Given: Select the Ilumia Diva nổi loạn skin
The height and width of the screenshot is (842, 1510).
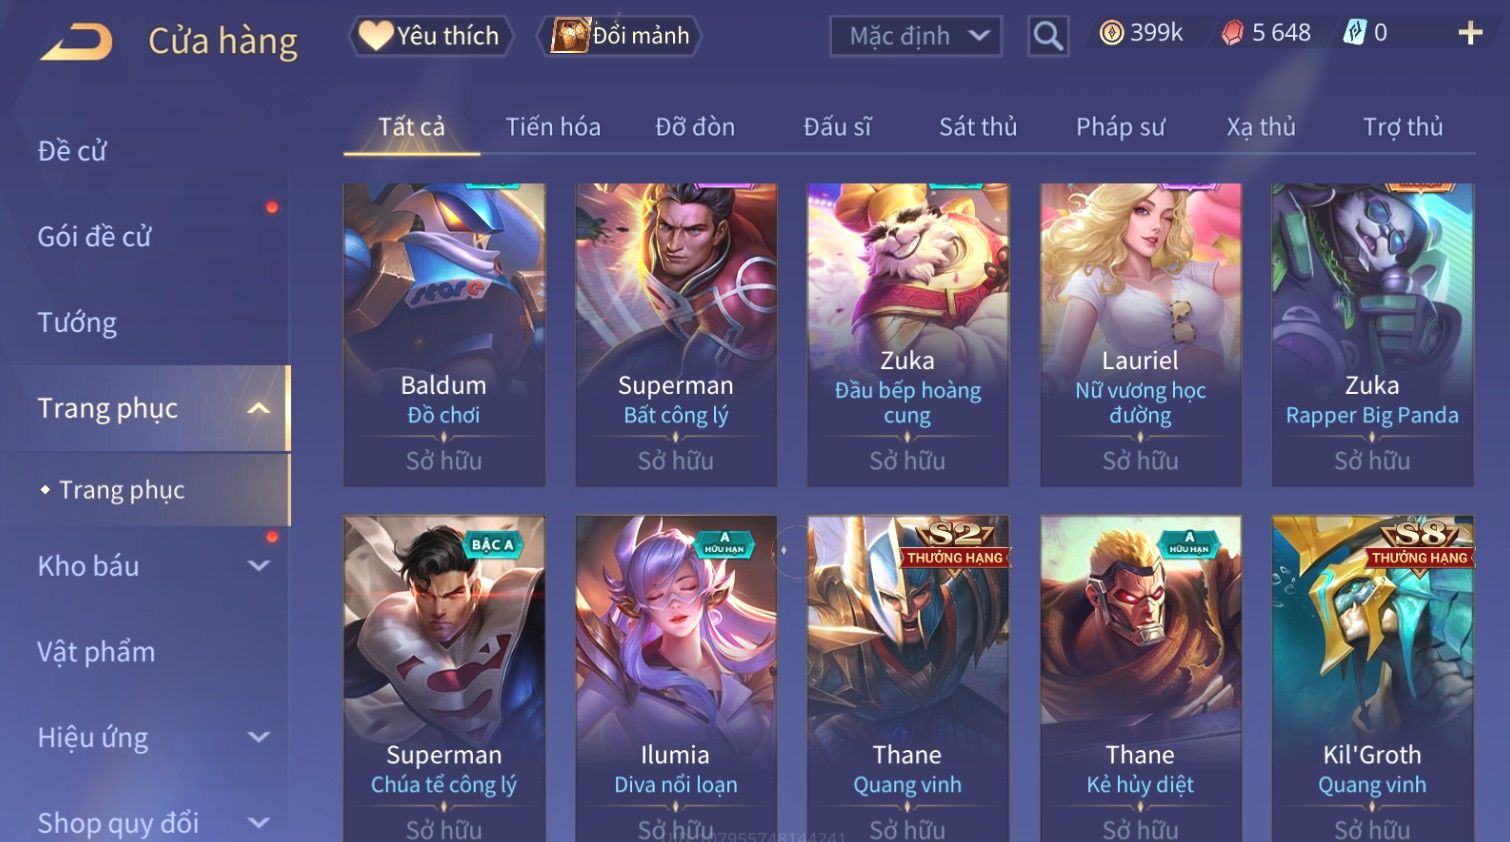Looking at the screenshot, I should (676, 678).
